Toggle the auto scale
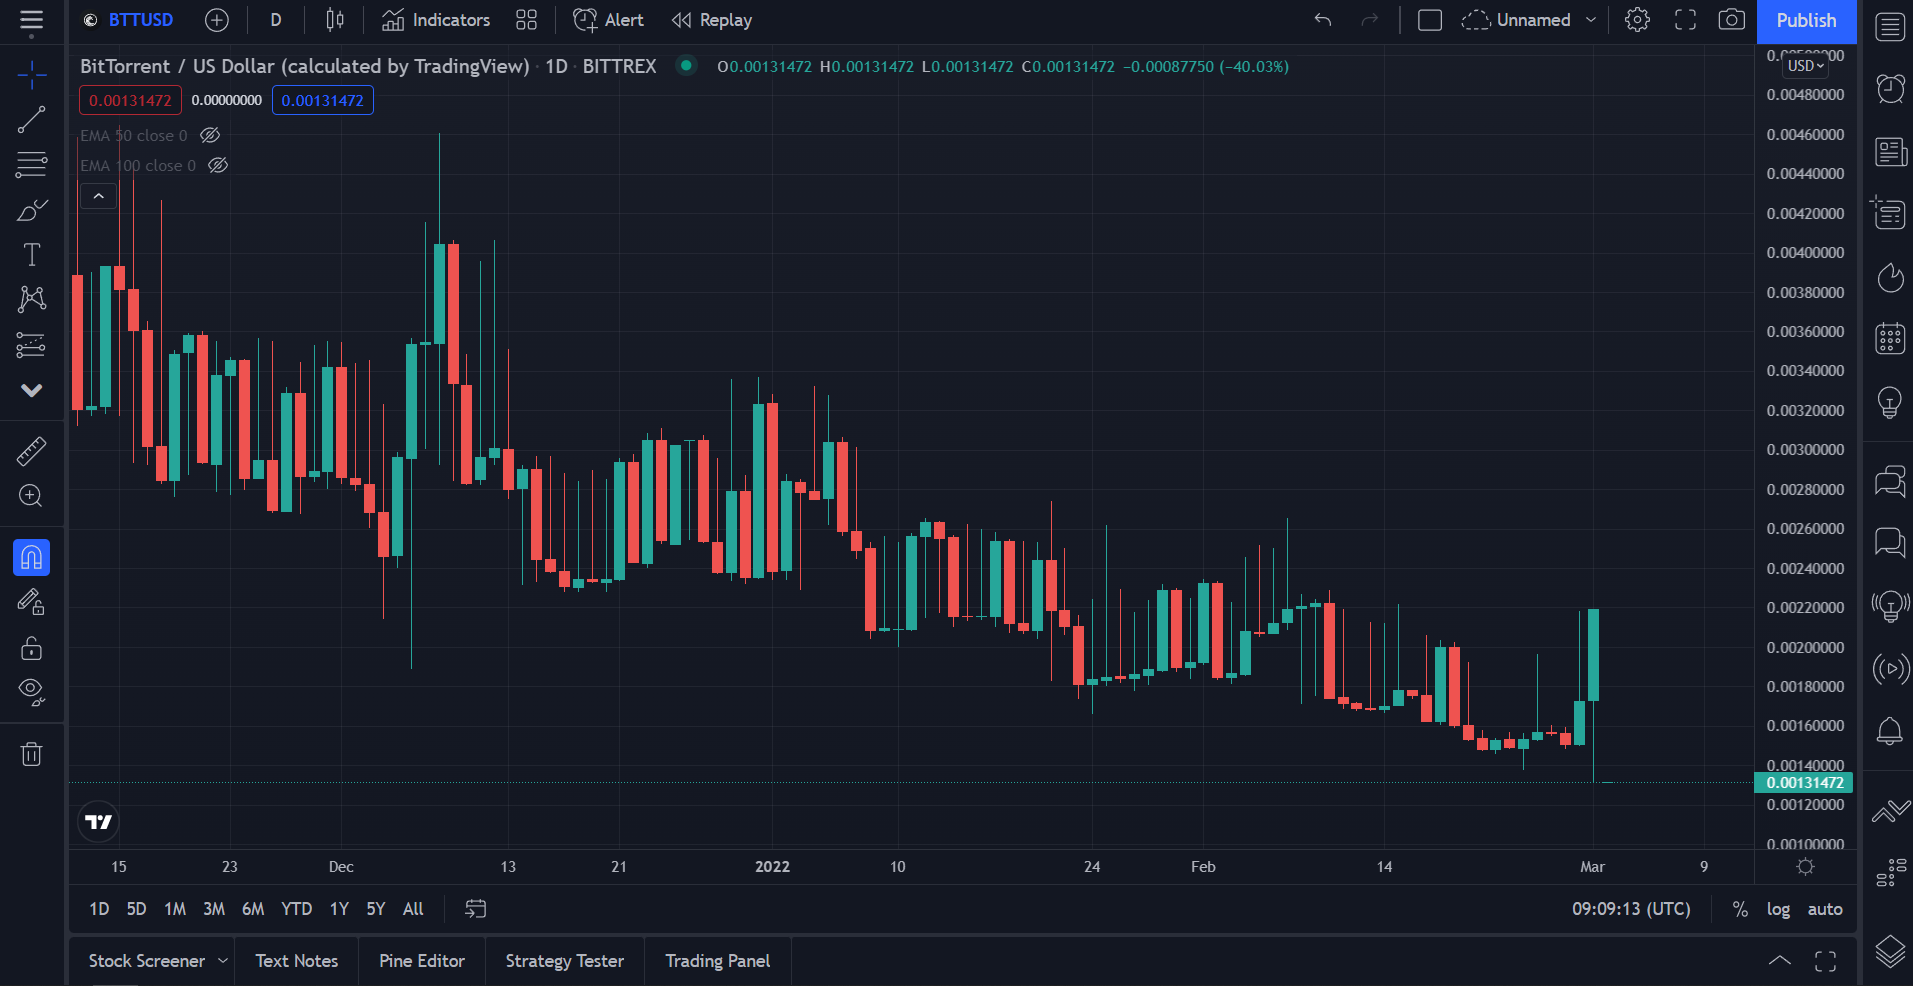The height and width of the screenshot is (986, 1913). tap(1825, 909)
